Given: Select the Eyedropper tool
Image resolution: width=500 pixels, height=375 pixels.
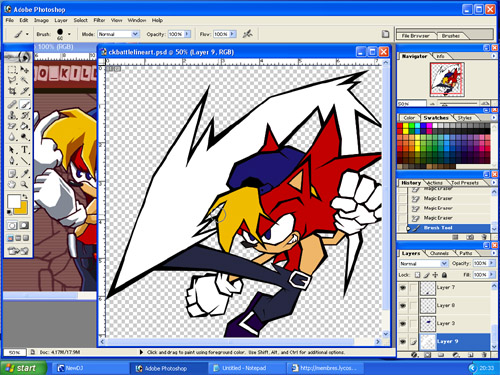Looking at the screenshot, I should tap(24, 173).
